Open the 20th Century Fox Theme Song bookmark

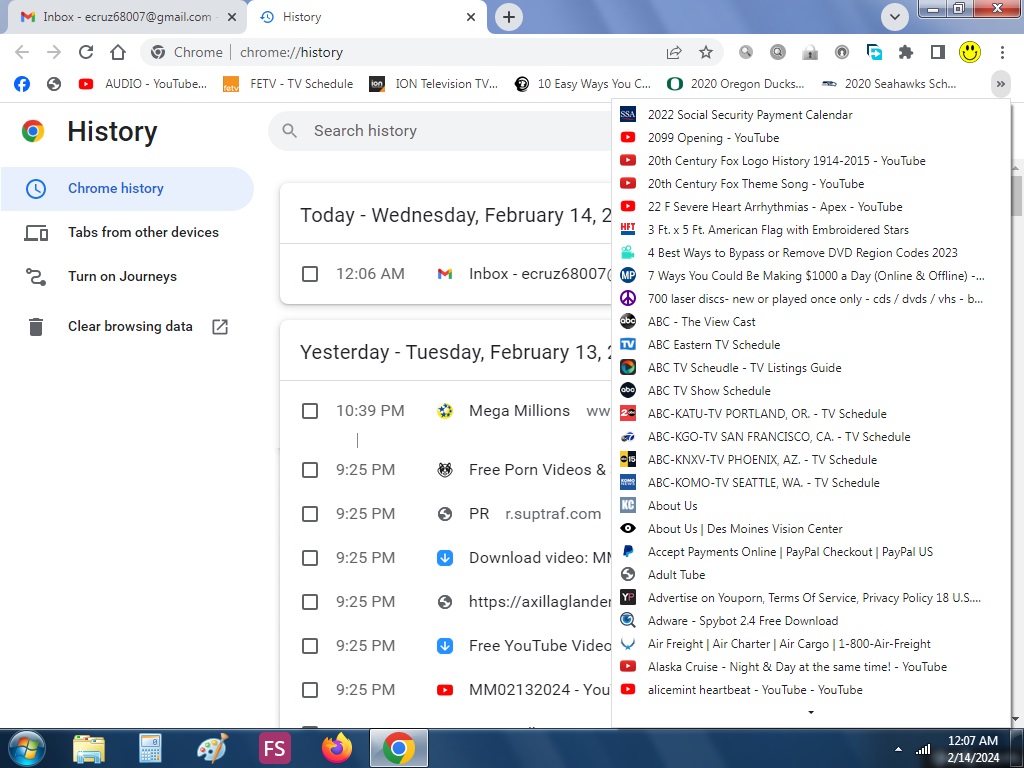(x=810, y=184)
